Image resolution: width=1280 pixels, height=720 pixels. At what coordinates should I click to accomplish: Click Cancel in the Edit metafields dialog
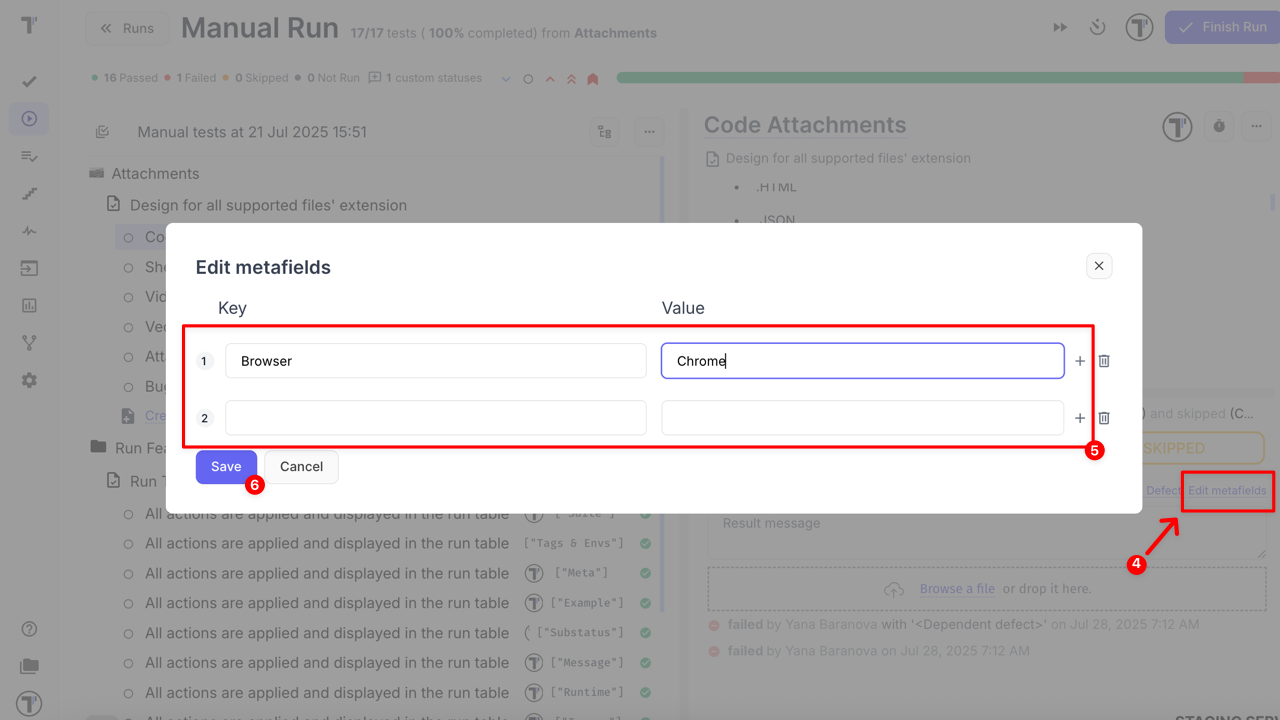point(301,467)
